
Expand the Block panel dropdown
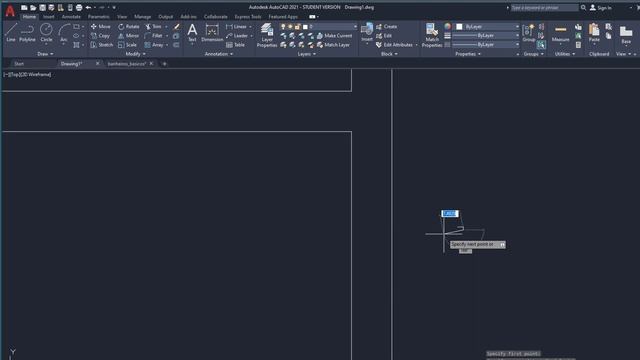click(389, 54)
